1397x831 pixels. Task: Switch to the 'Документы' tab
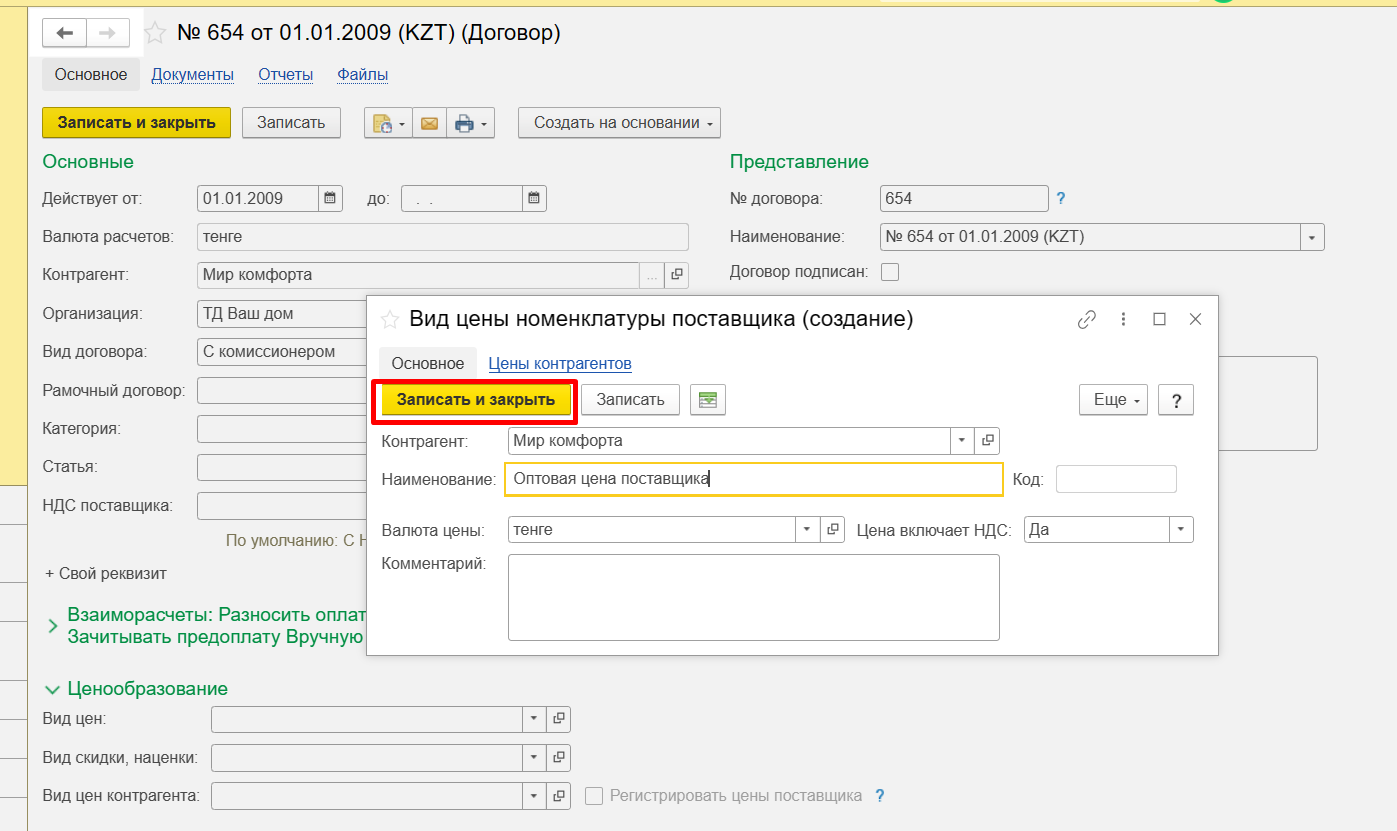click(192, 74)
